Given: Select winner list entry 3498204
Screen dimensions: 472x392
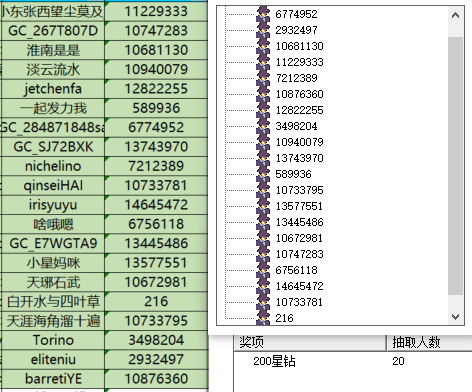Looking at the screenshot, I should tap(296, 126).
